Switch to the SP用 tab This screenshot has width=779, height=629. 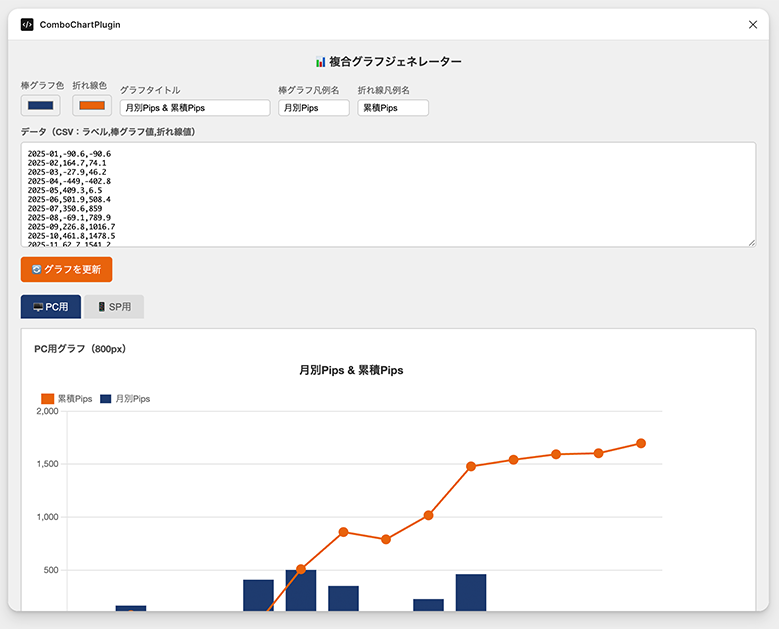tap(114, 307)
